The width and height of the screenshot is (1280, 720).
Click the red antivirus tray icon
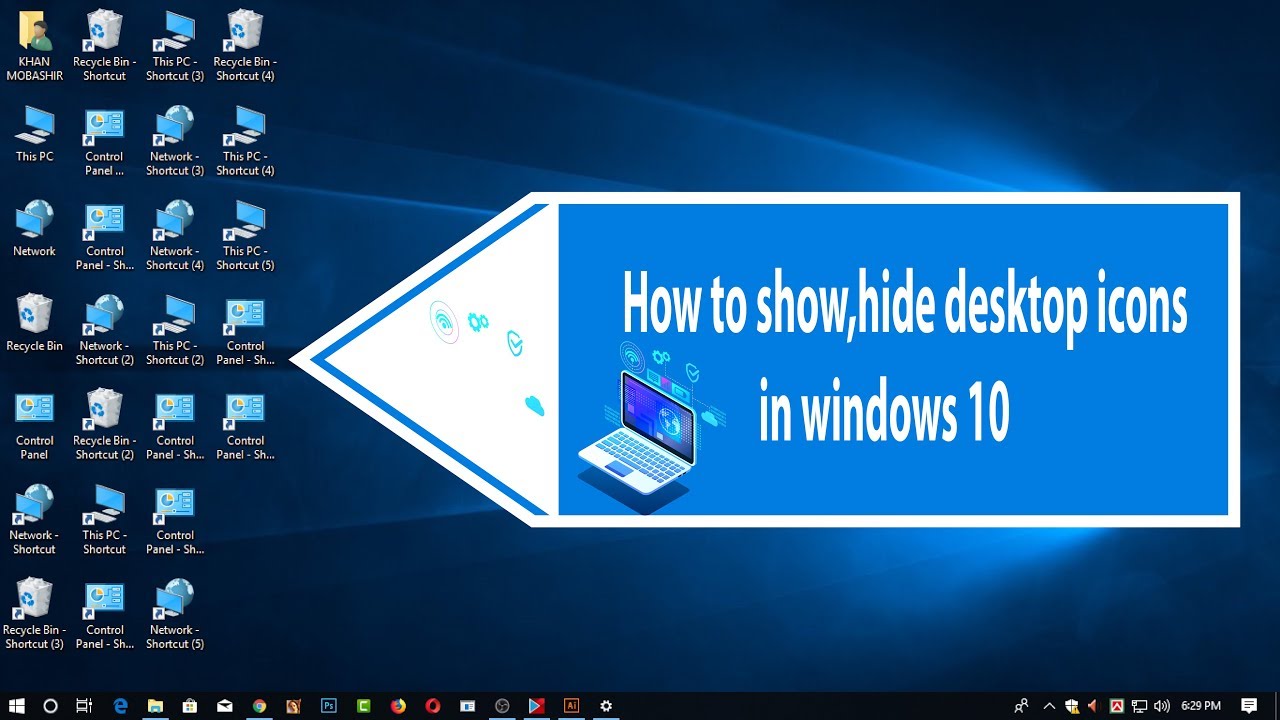1117,705
